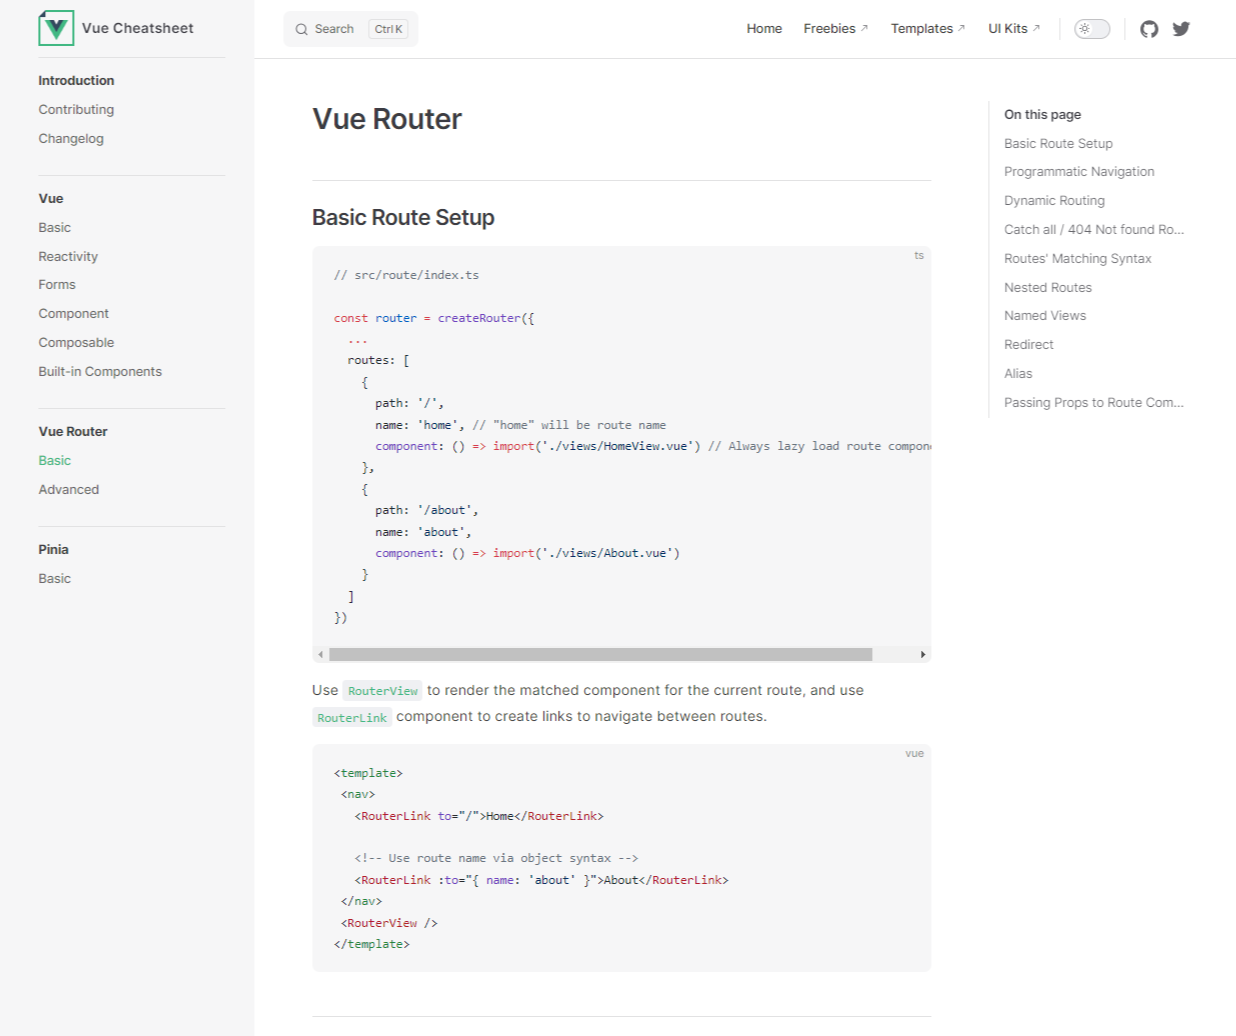Open Advanced under Vue Router

[x=69, y=489]
